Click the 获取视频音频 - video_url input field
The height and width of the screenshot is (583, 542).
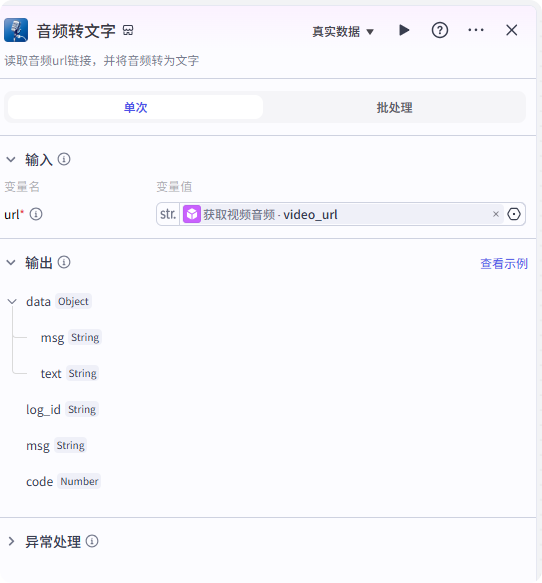click(x=341, y=214)
